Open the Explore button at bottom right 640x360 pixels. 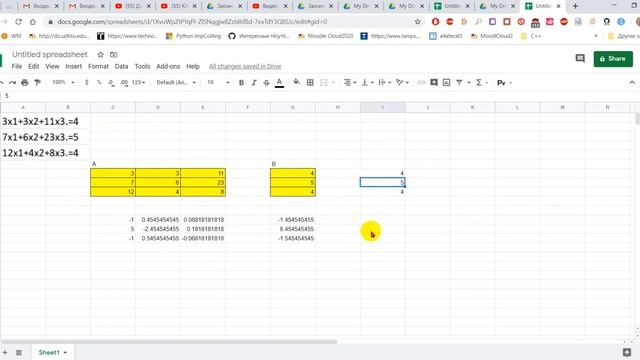(627, 352)
